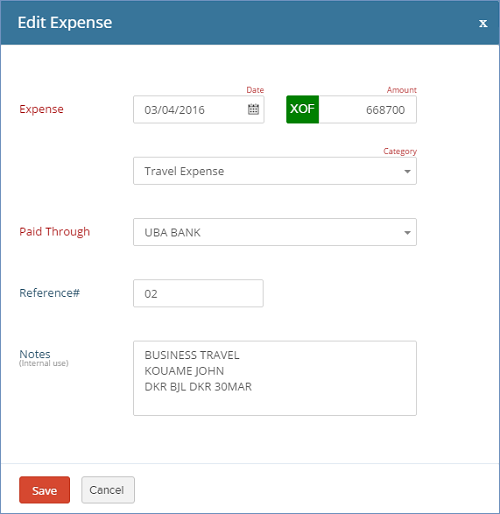This screenshot has height=514, width=500.
Task: Save the expense changes
Action: tap(44, 490)
